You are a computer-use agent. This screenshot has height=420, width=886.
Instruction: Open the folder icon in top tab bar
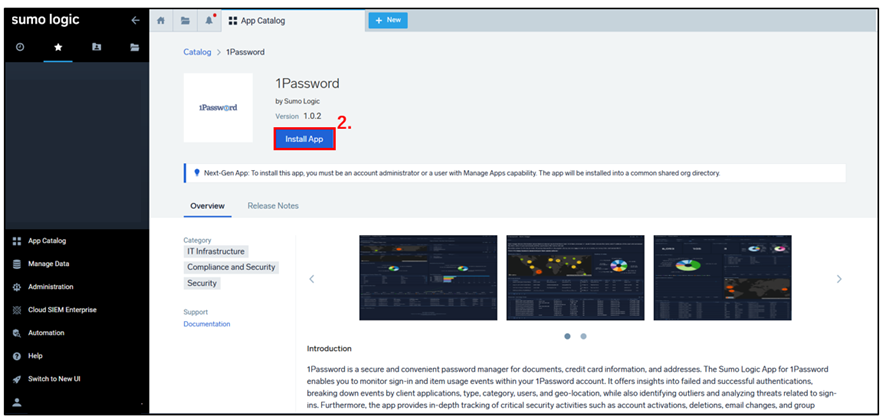[x=185, y=20]
